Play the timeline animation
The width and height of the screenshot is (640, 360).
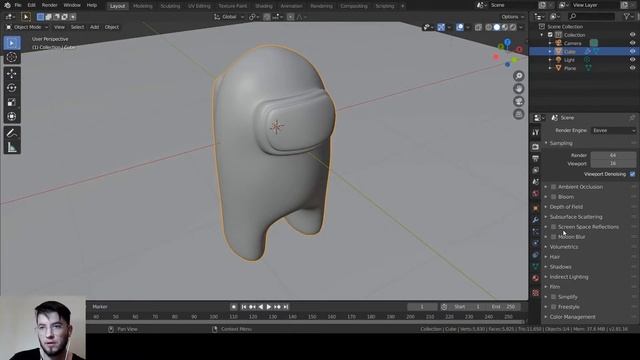pos(269,307)
